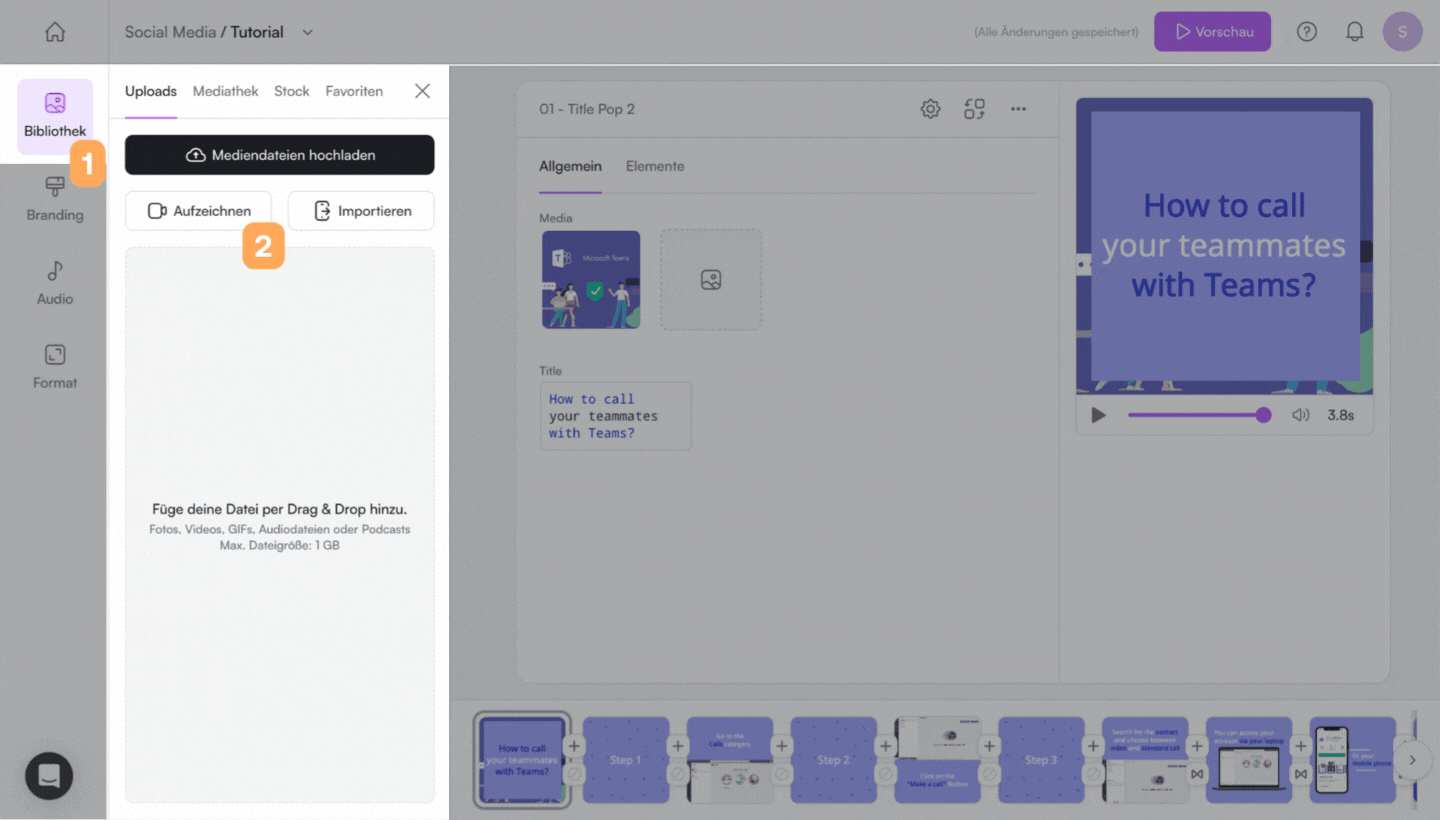The height and width of the screenshot is (820, 1440).
Task: Select the Step 3 timeline scene
Action: [1041, 760]
